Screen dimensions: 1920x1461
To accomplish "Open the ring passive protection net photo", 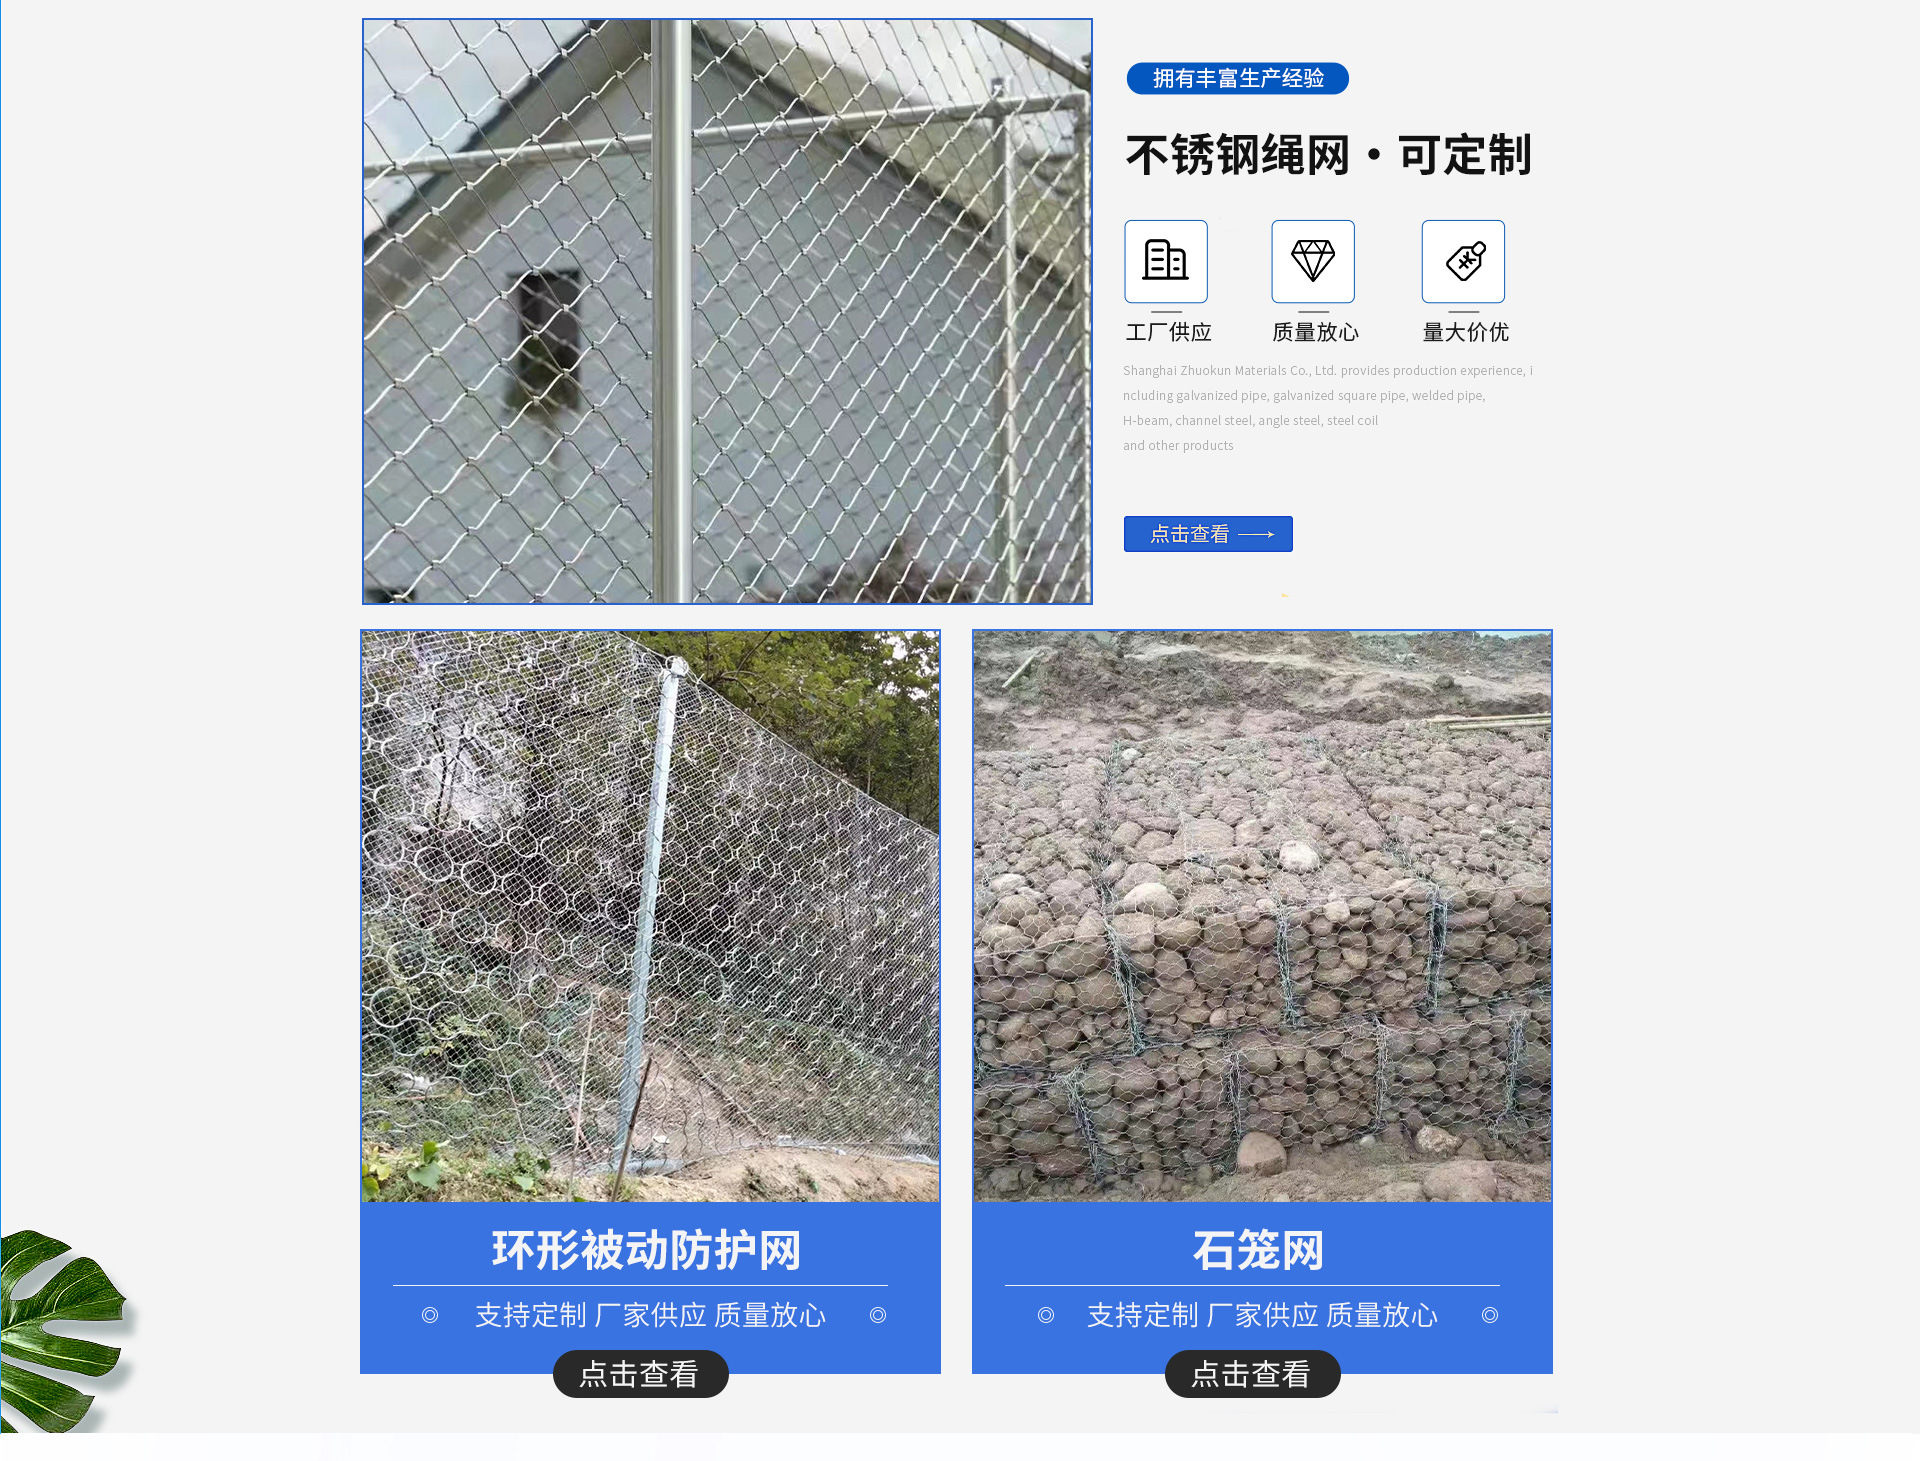I will point(650,916).
